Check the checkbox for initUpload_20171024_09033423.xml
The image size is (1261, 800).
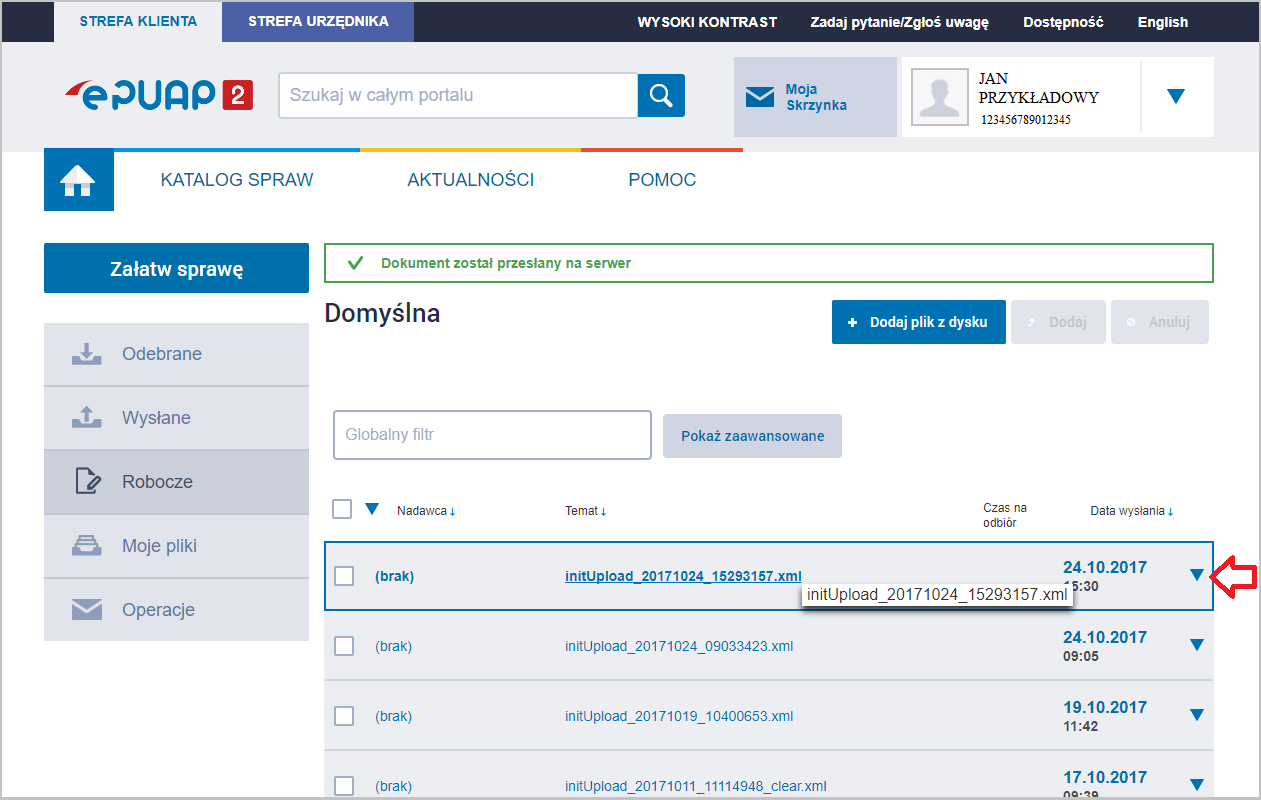344,645
